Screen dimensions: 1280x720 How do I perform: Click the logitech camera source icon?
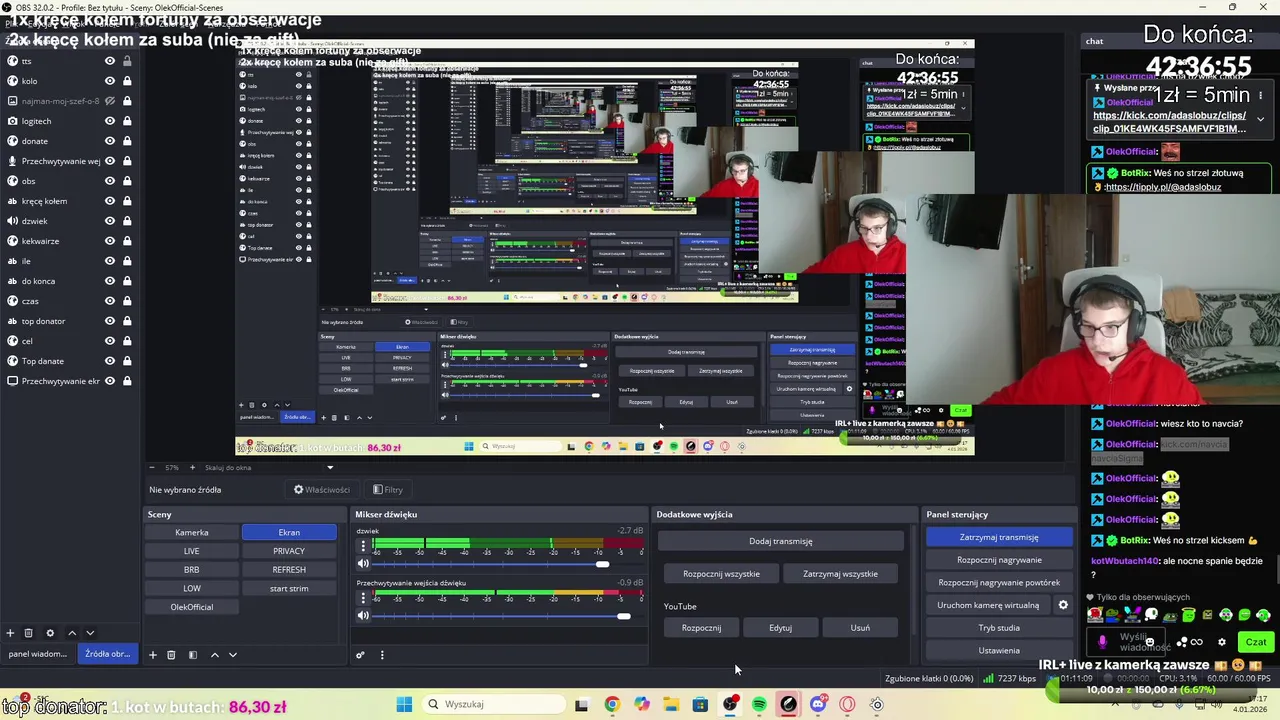(x=12, y=121)
